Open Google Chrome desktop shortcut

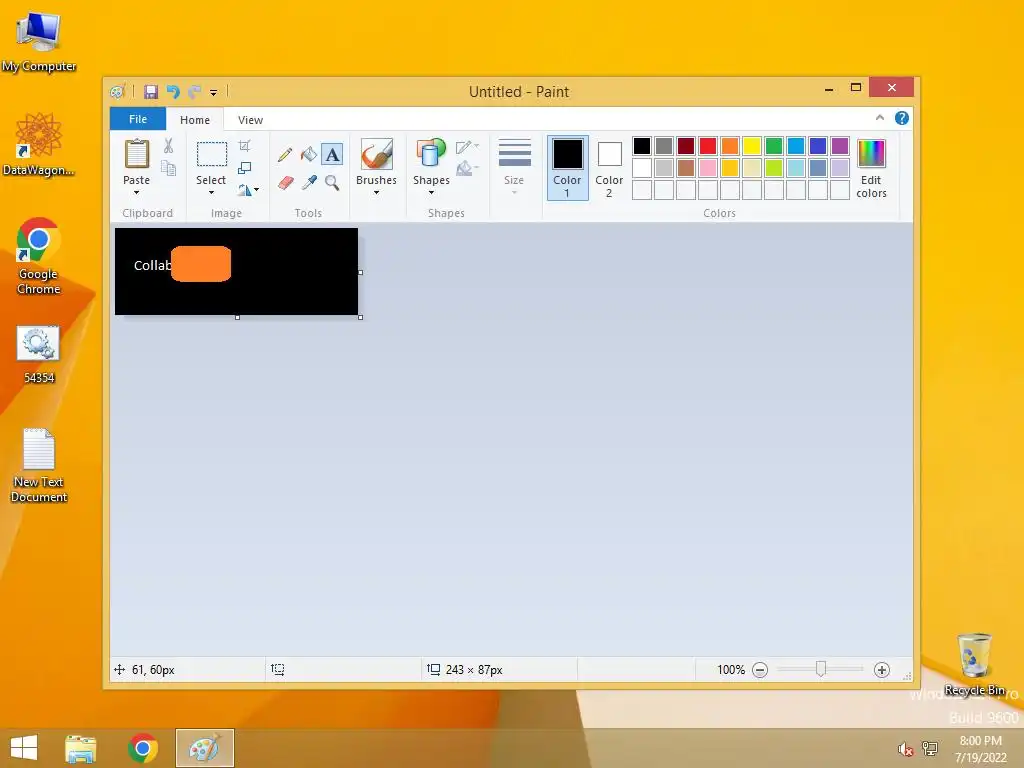point(39,256)
